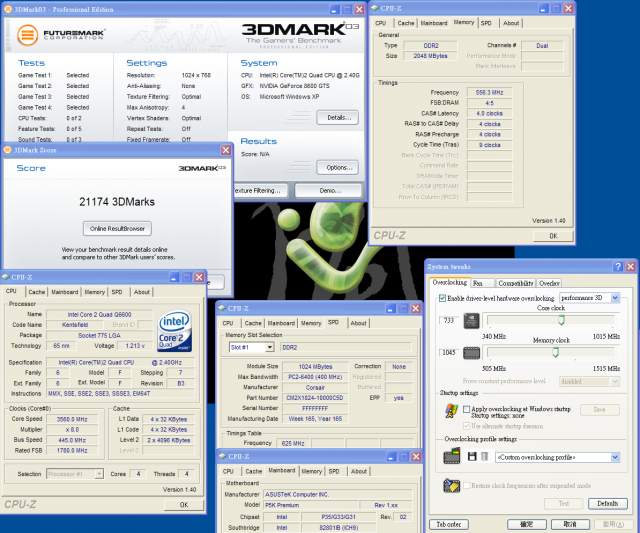Click the System tweaks help question mark
Screen dimensions: 640x533
(618, 266)
